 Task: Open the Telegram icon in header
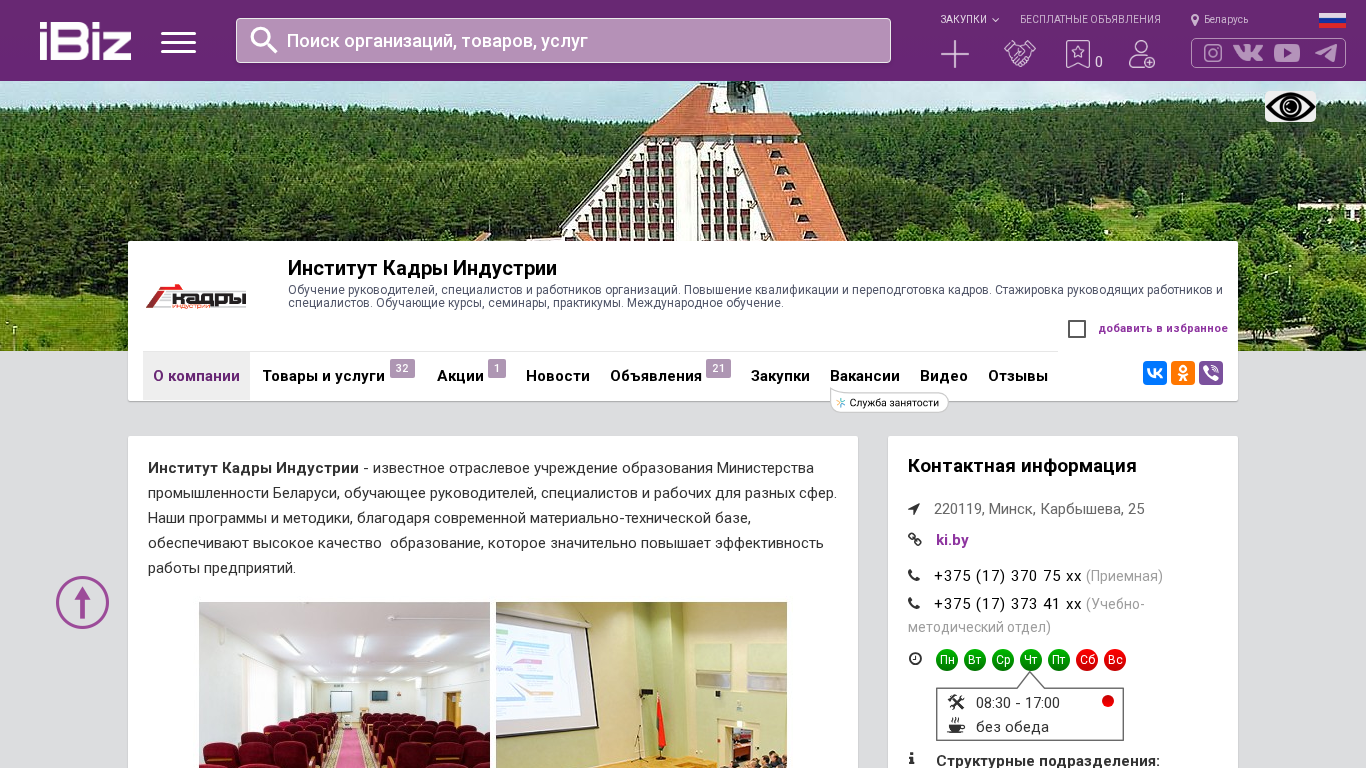[1326, 53]
